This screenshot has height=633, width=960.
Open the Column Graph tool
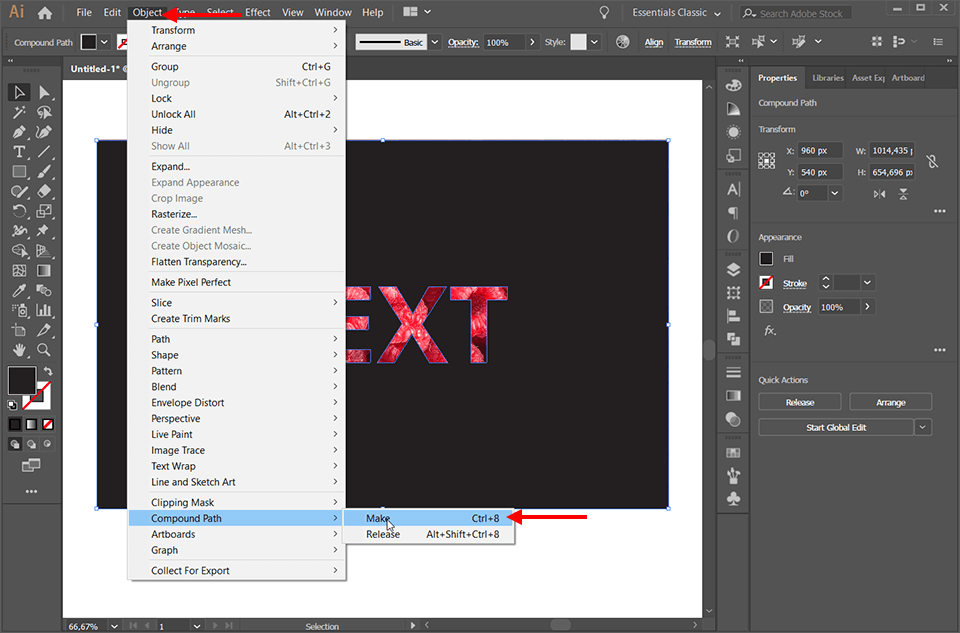pos(43,310)
